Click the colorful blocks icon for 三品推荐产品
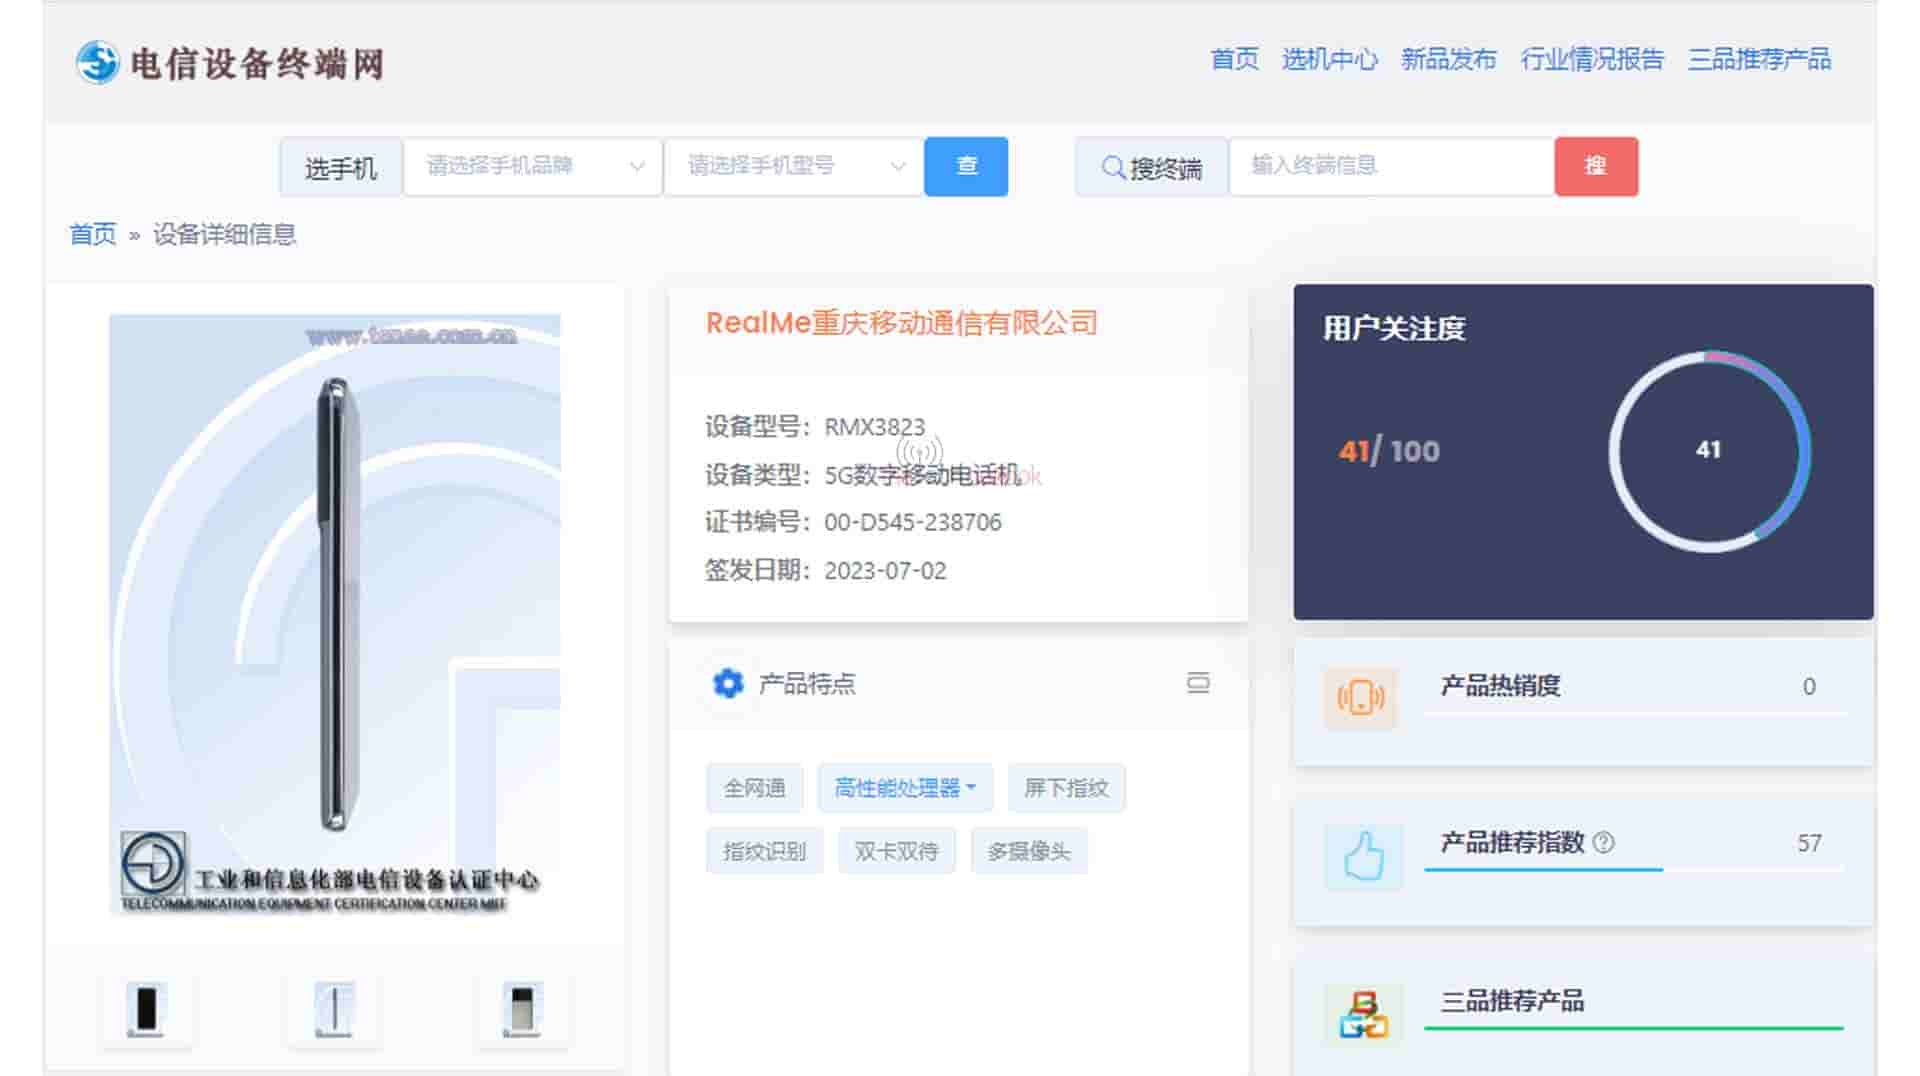This screenshot has width=1920, height=1076. click(x=1363, y=1014)
